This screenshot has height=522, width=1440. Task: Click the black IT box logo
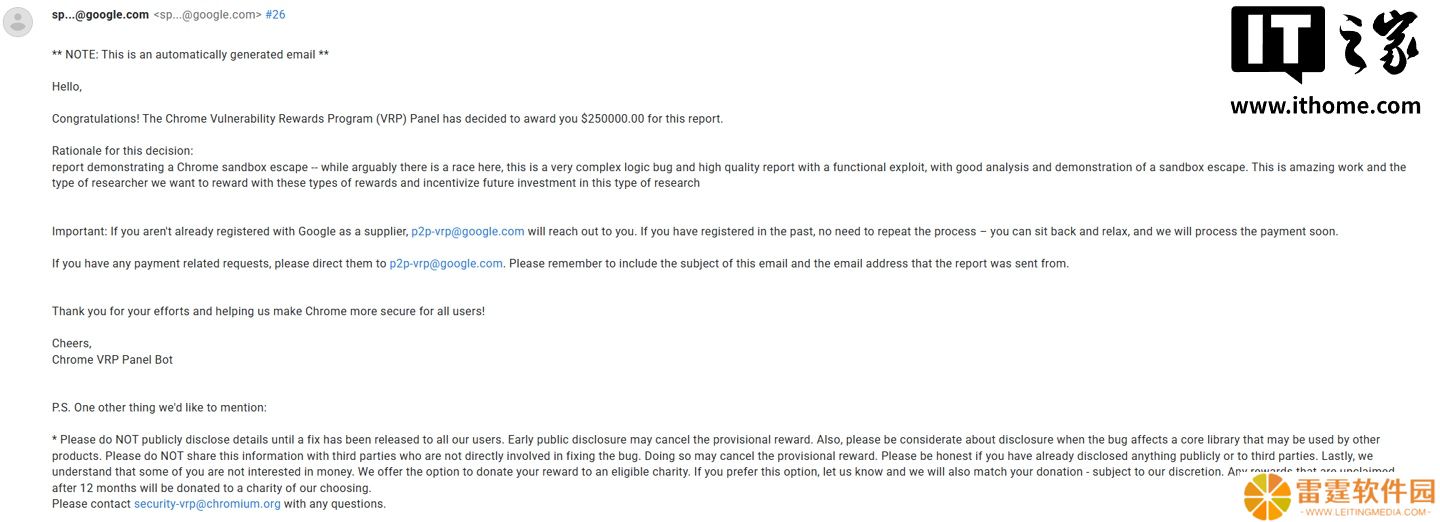[x=1278, y=44]
